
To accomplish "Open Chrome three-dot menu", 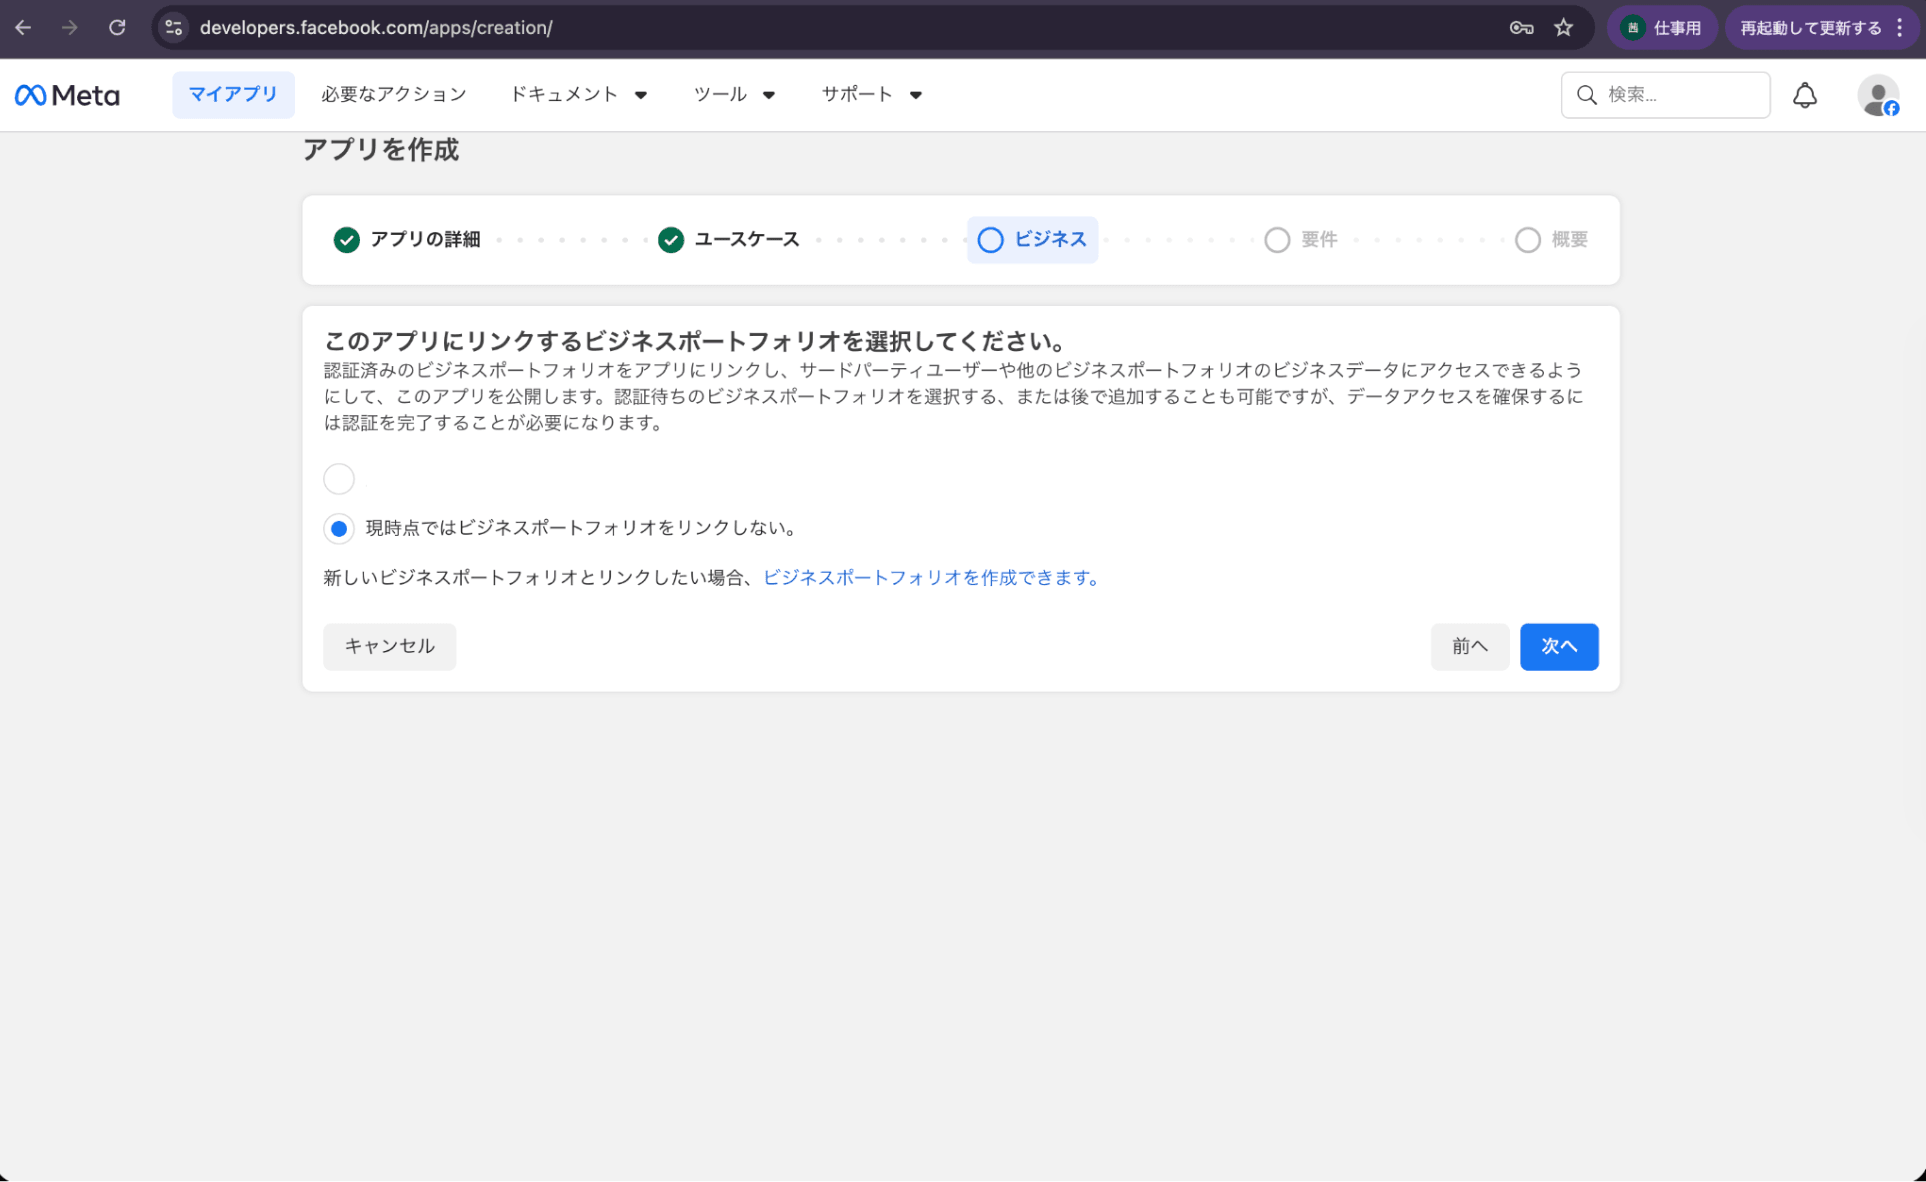I will pos(1900,28).
